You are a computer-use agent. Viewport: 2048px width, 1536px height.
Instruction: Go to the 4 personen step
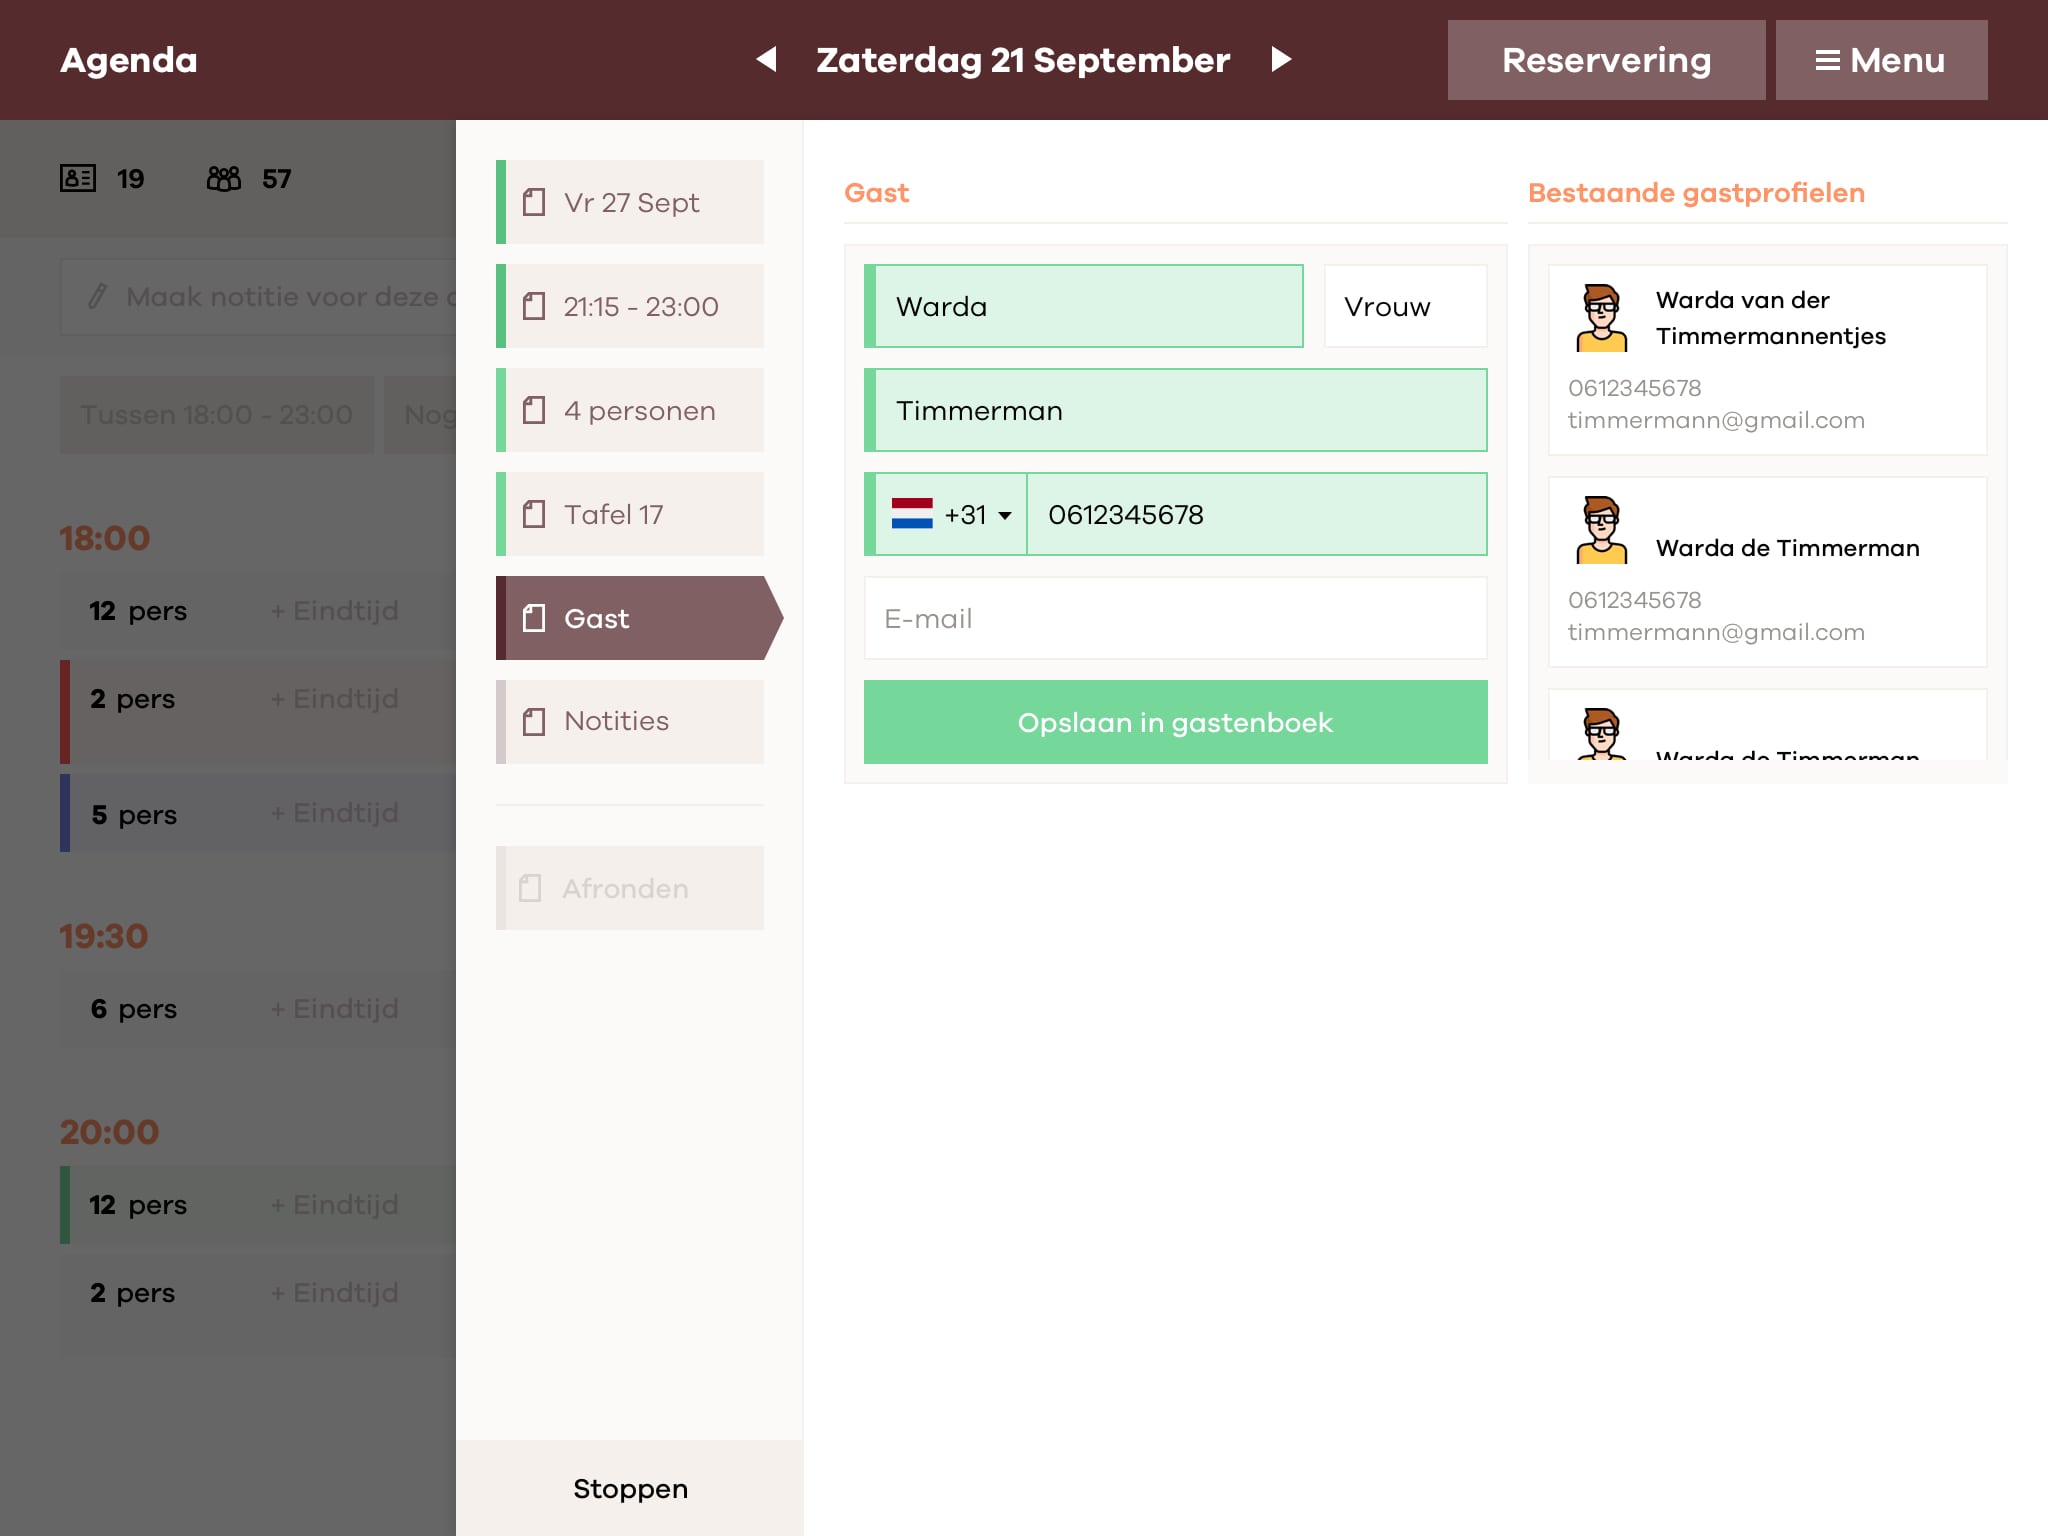point(631,411)
